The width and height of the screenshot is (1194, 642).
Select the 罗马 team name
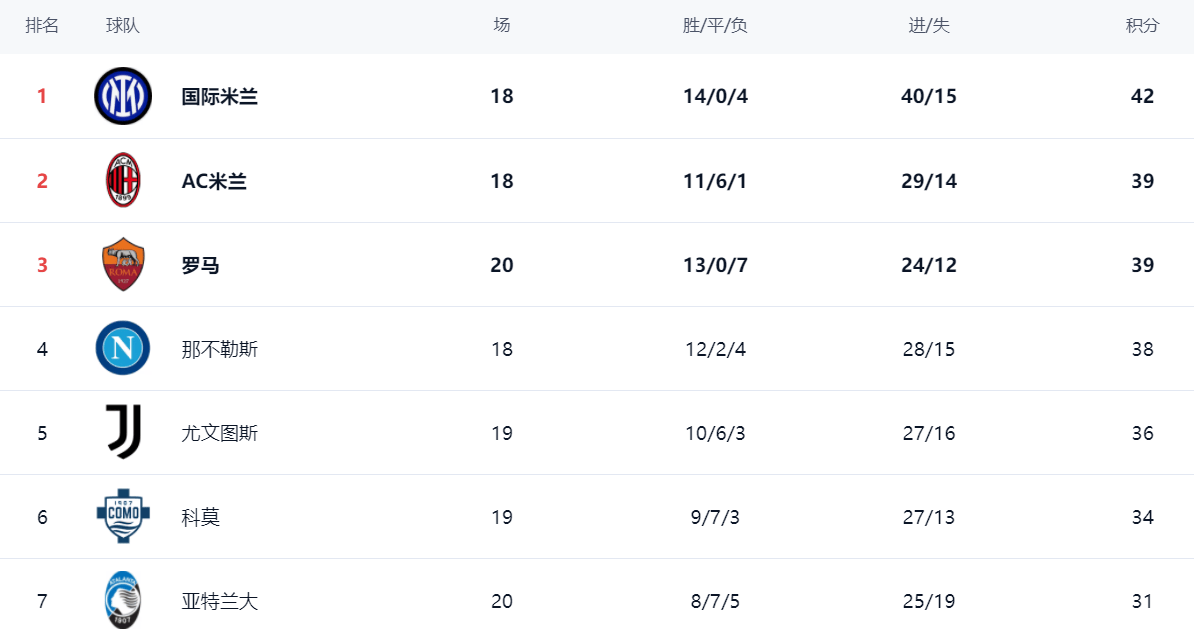[201, 265]
